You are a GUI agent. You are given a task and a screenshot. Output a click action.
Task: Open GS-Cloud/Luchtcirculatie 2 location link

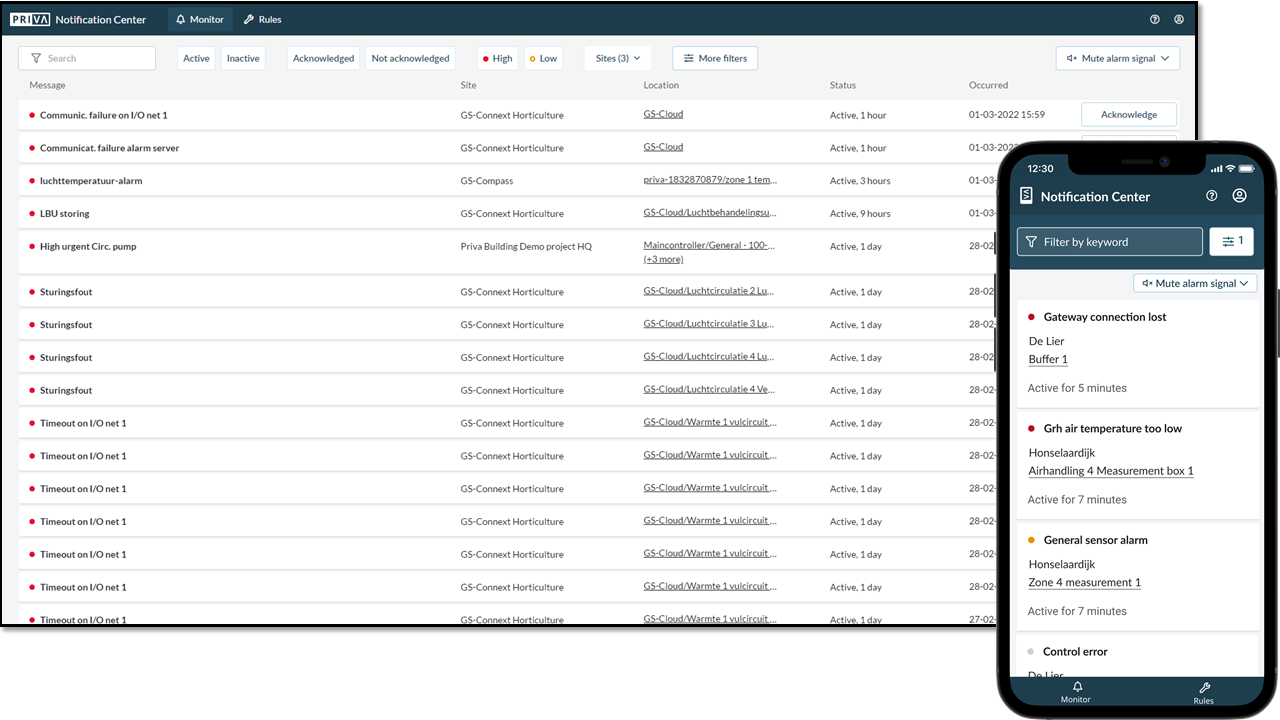710,291
